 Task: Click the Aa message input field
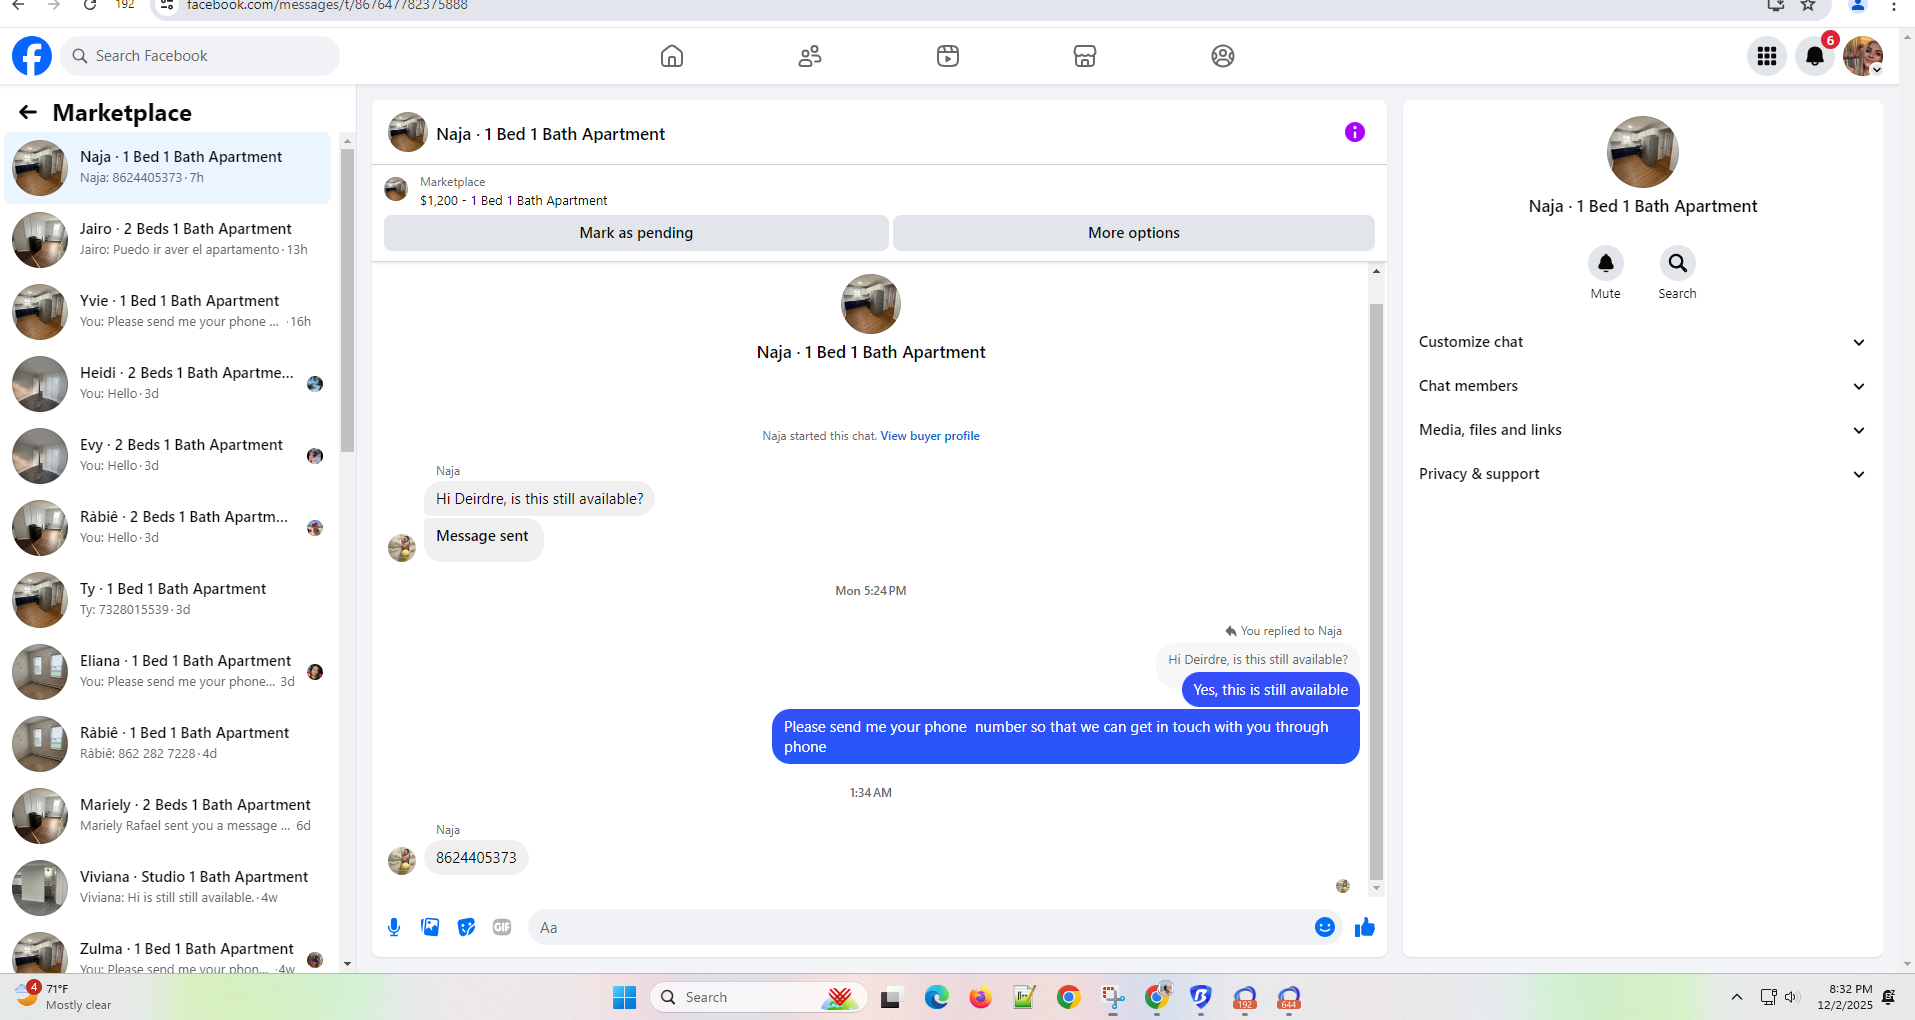pyautogui.click(x=920, y=927)
